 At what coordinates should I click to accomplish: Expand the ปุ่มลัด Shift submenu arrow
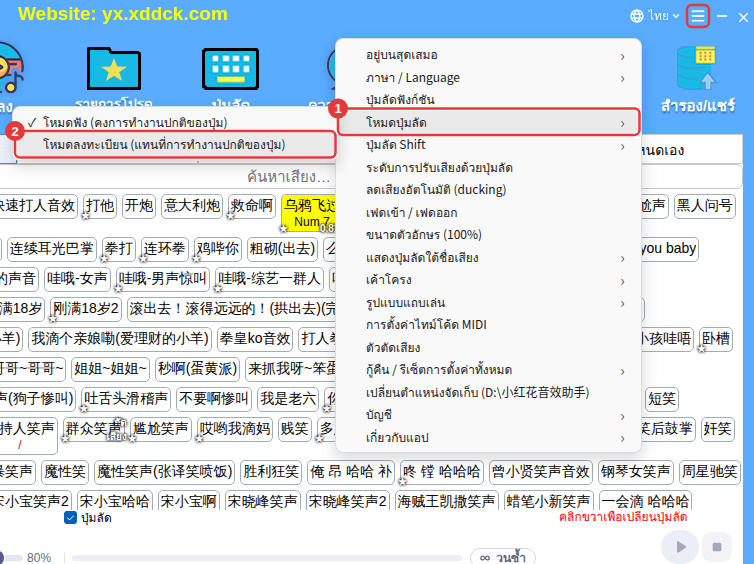pos(622,146)
